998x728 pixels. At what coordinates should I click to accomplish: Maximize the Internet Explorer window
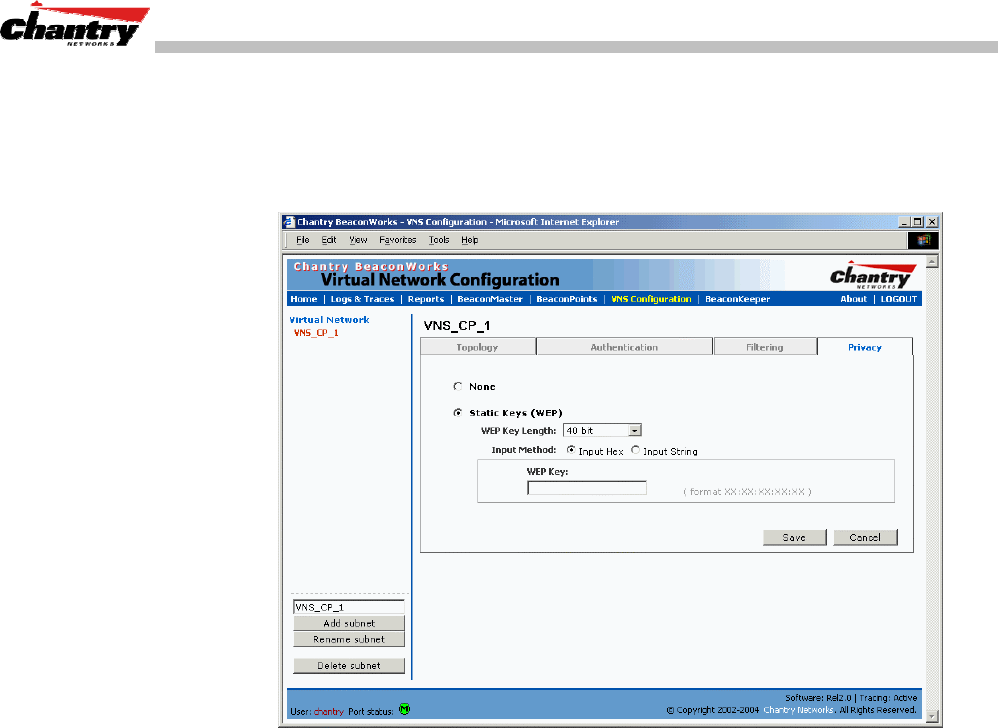point(917,222)
